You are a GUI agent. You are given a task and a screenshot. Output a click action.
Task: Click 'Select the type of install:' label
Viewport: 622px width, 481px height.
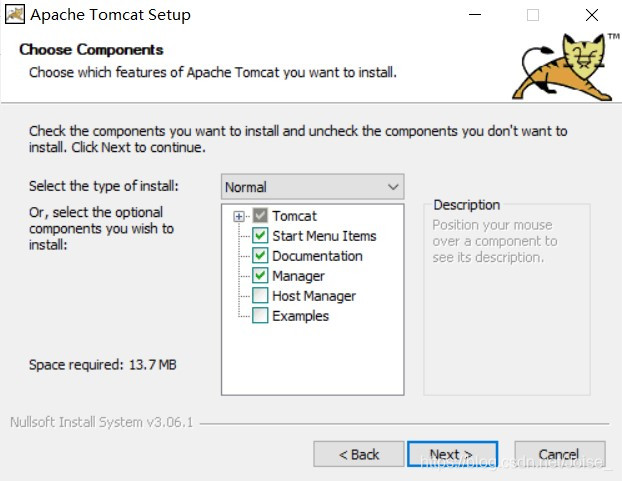click(104, 186)
